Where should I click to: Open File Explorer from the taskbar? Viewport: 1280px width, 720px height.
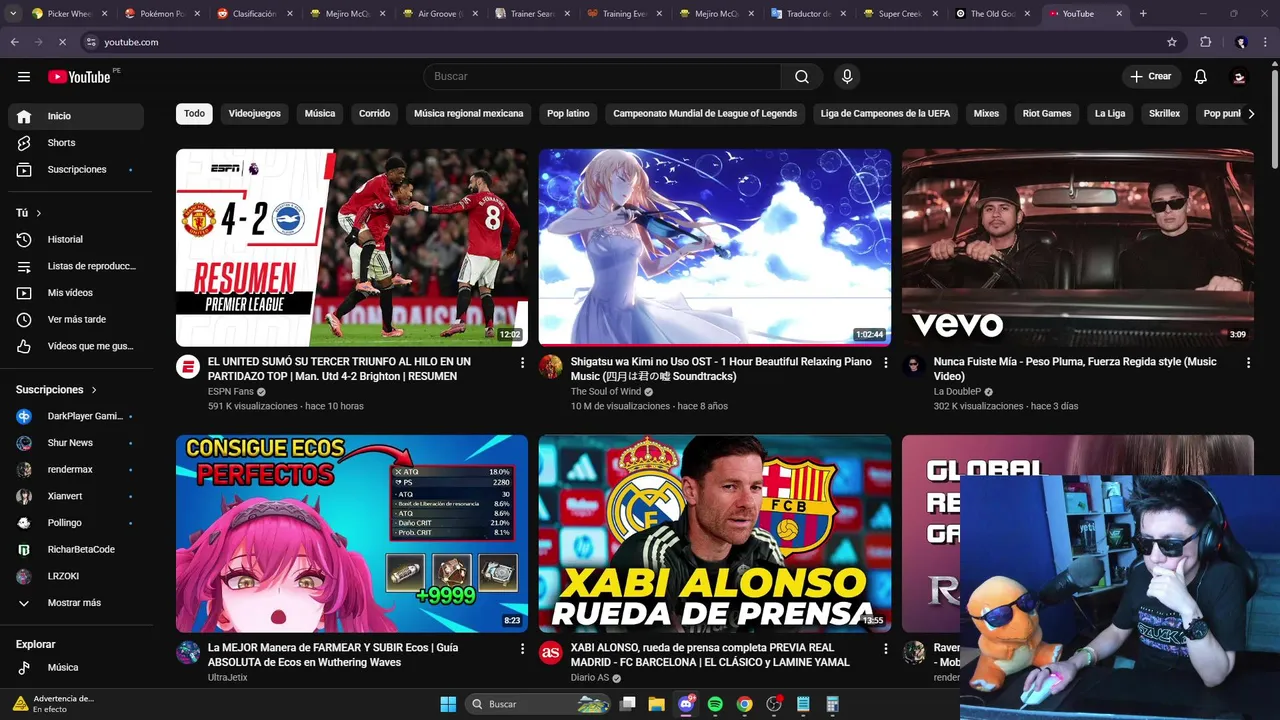click(x=656, y=704)
